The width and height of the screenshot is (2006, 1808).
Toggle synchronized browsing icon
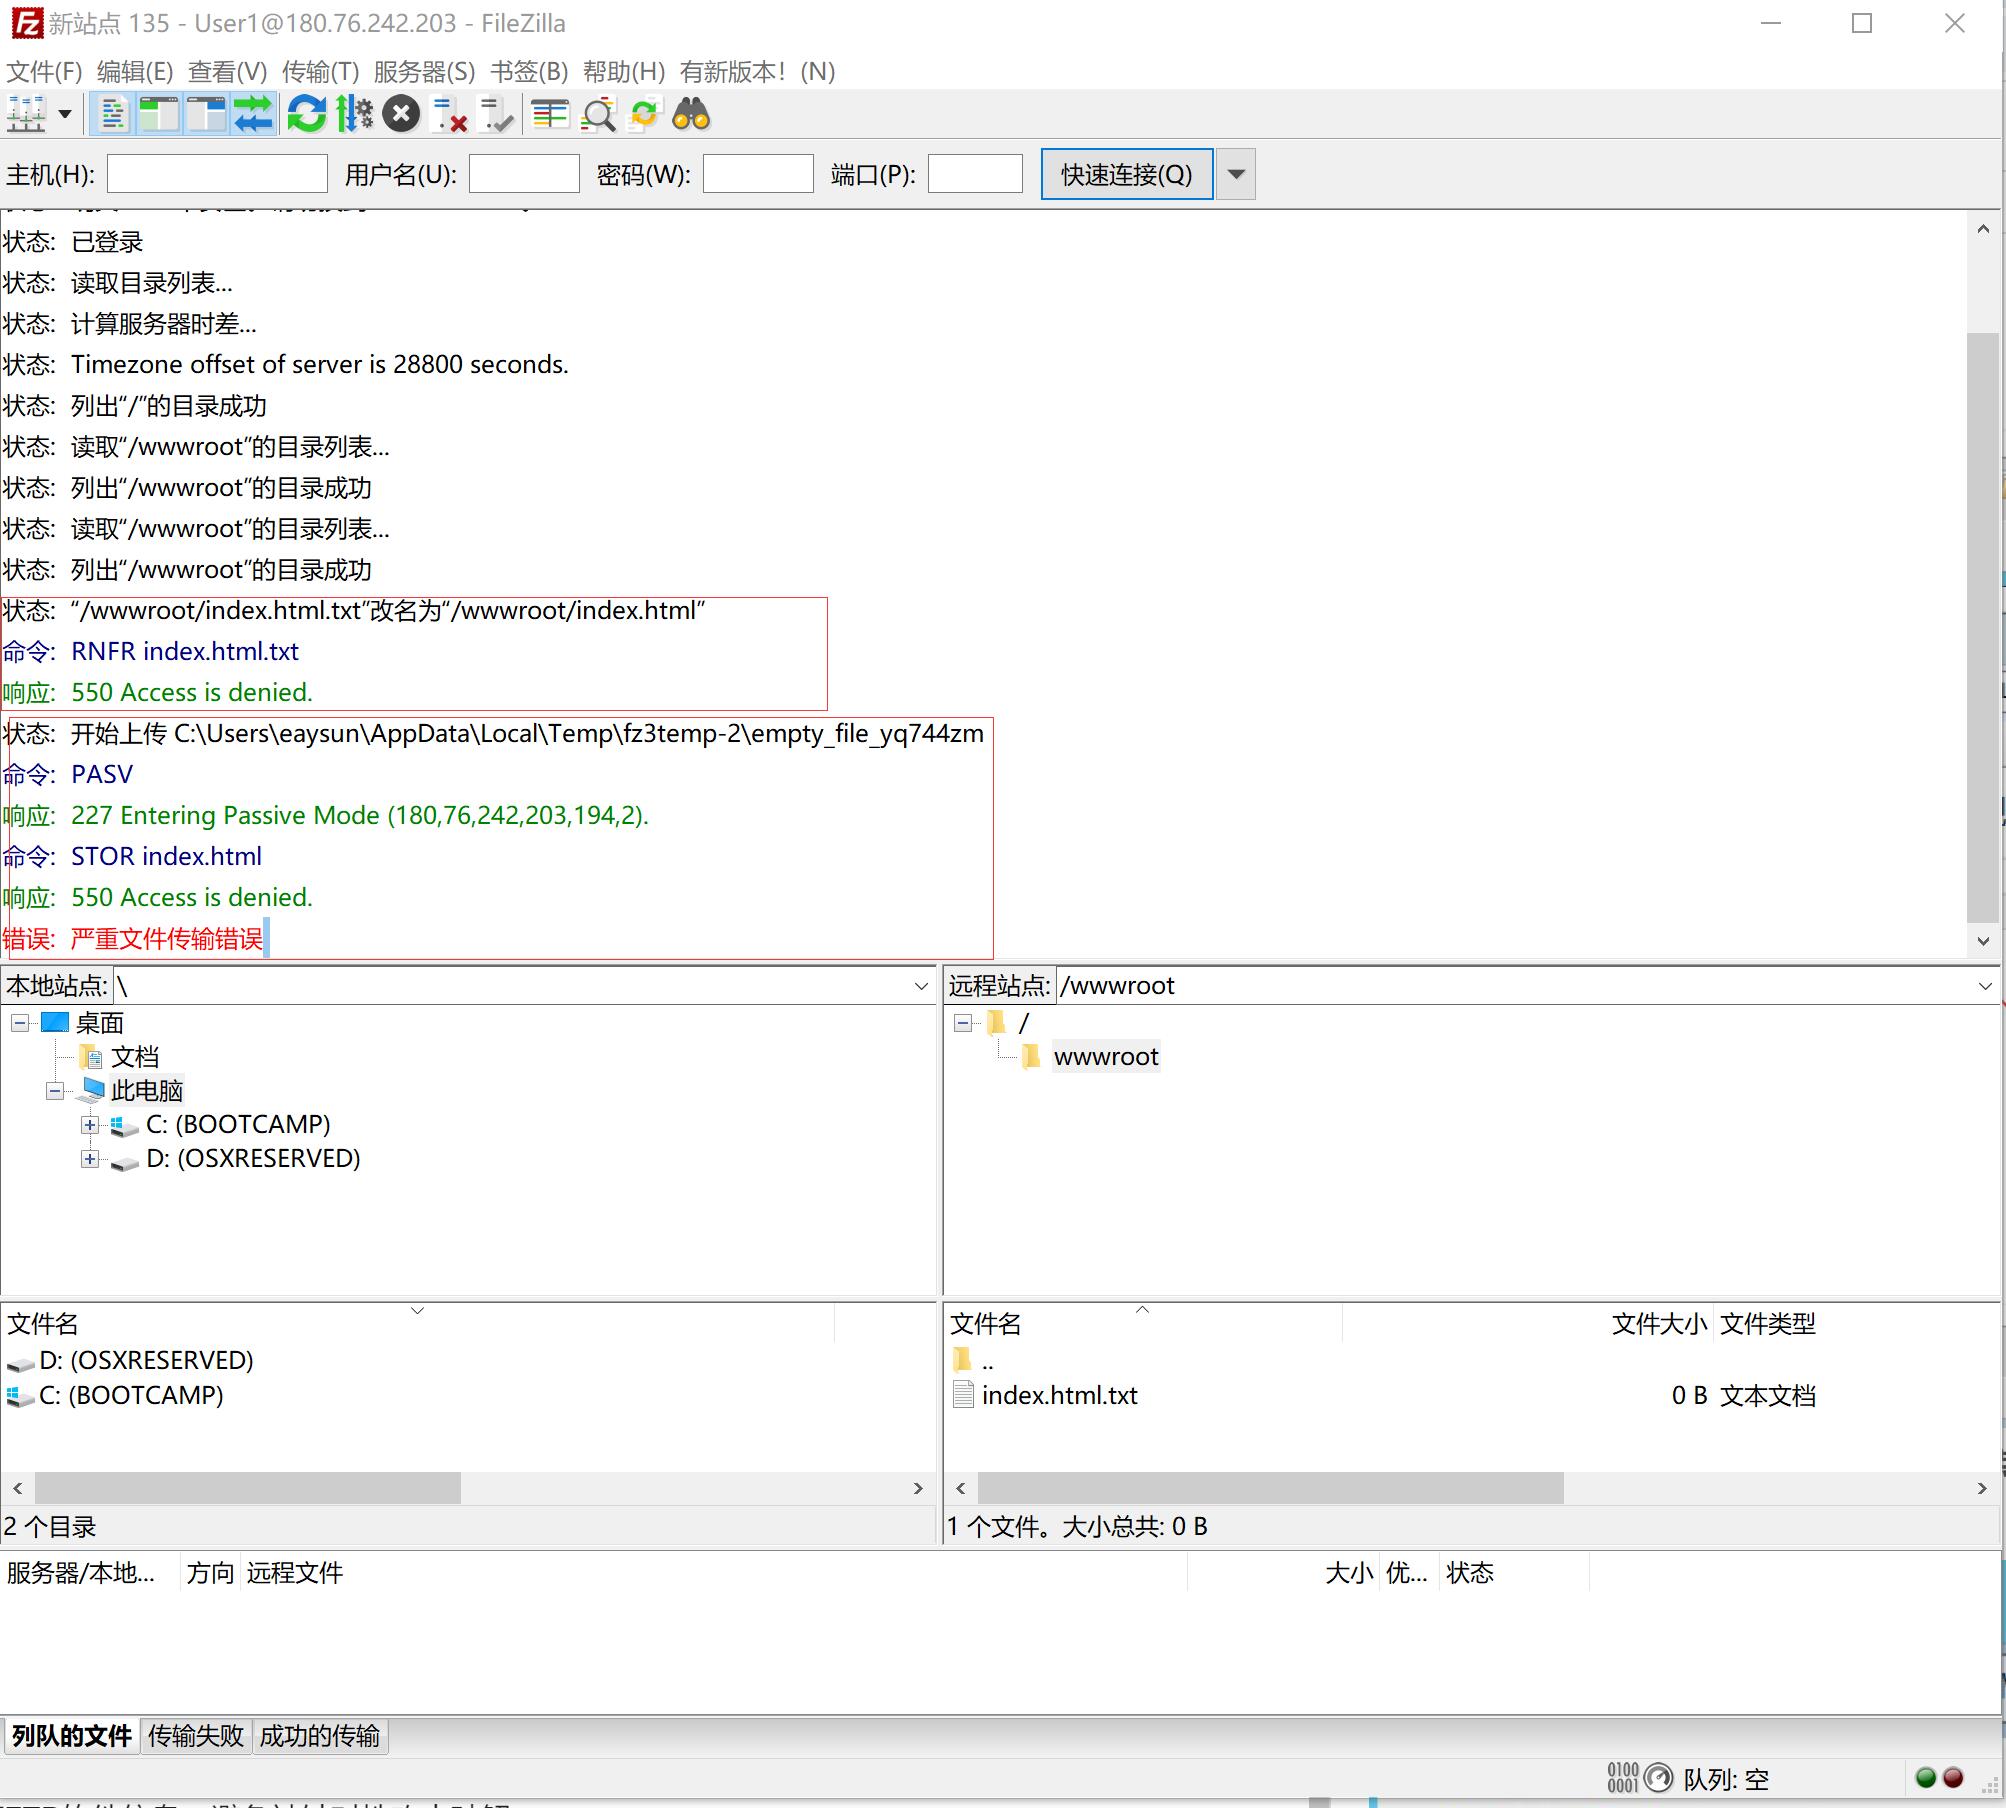[644, 115]
